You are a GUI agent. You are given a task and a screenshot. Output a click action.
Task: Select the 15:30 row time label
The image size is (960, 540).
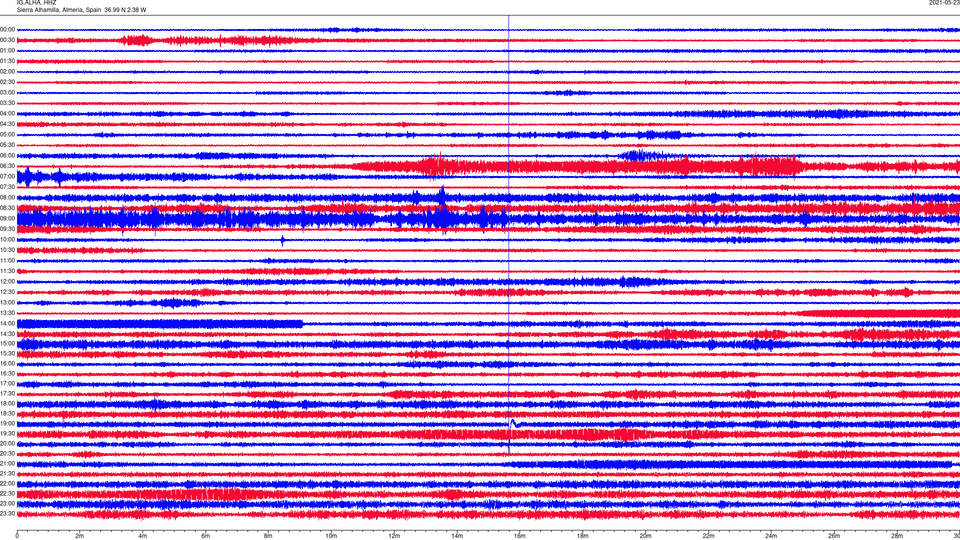point(7,353)
